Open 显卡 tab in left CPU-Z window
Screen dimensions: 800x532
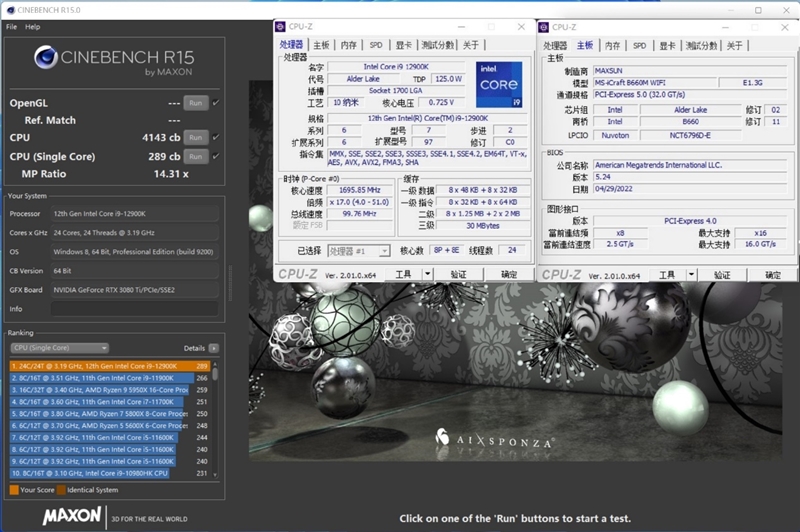point(404,45)
